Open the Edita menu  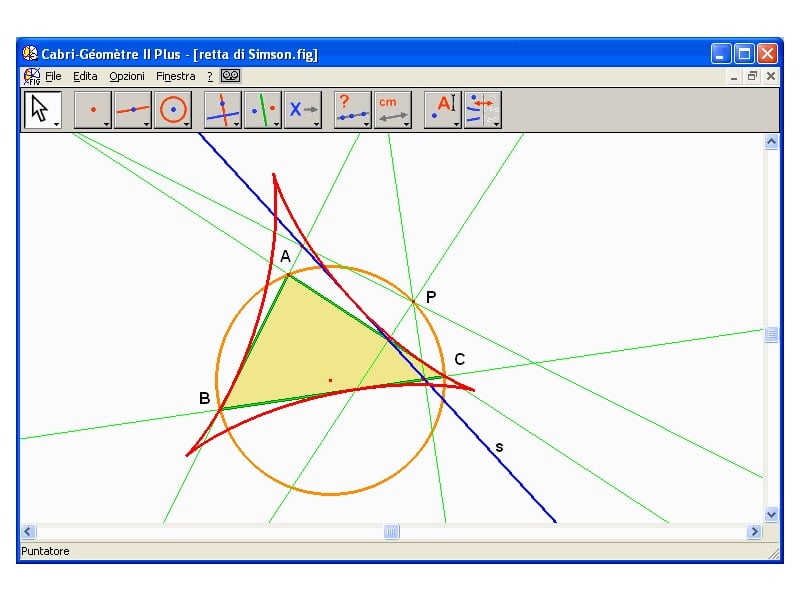point(85,76)
